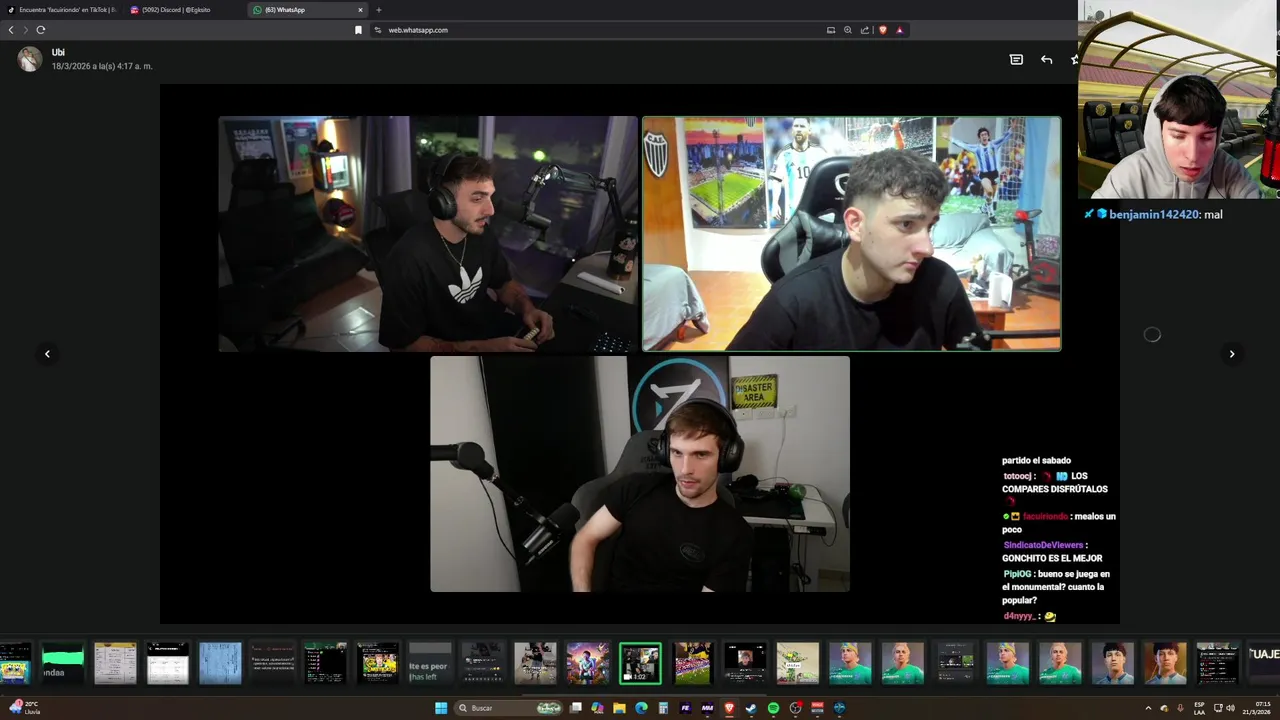Click username SindicatoDeViewers in stream chat
1280x720 pixels.
[x=1043, y=545]
